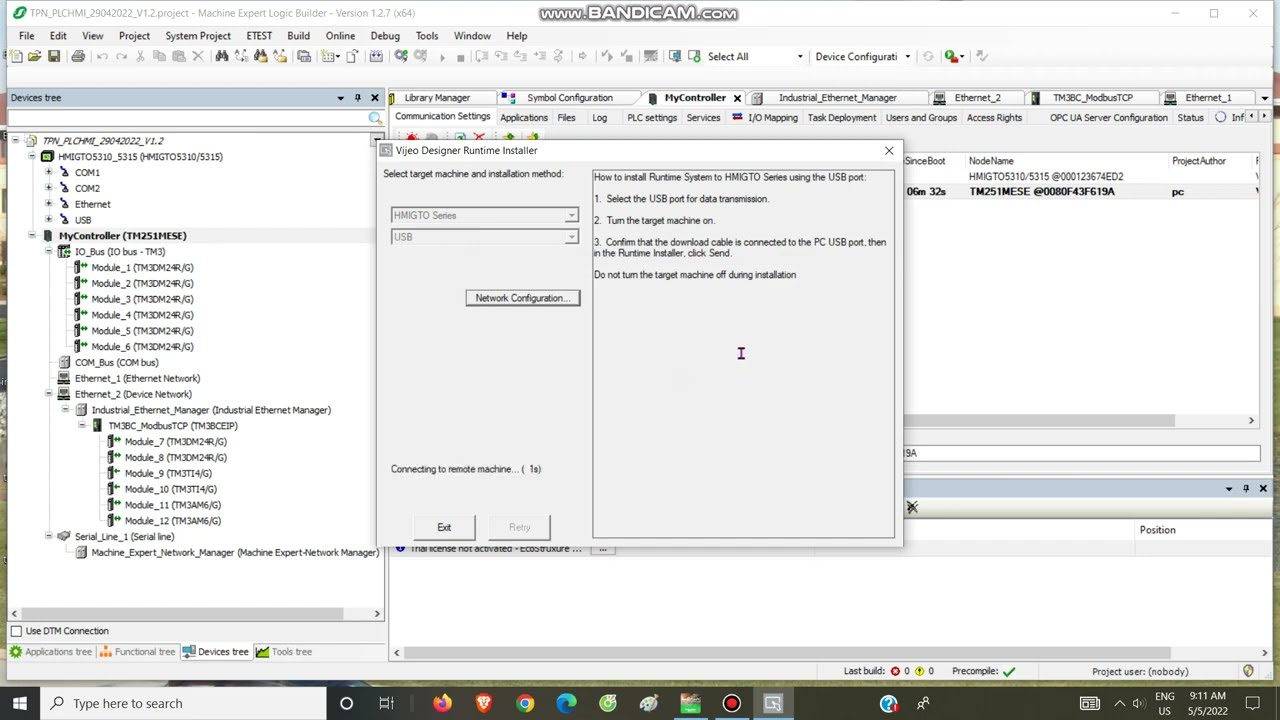Click the Network Configuration button
Viewport: 1280px width, 720px height.
[522, 298]
